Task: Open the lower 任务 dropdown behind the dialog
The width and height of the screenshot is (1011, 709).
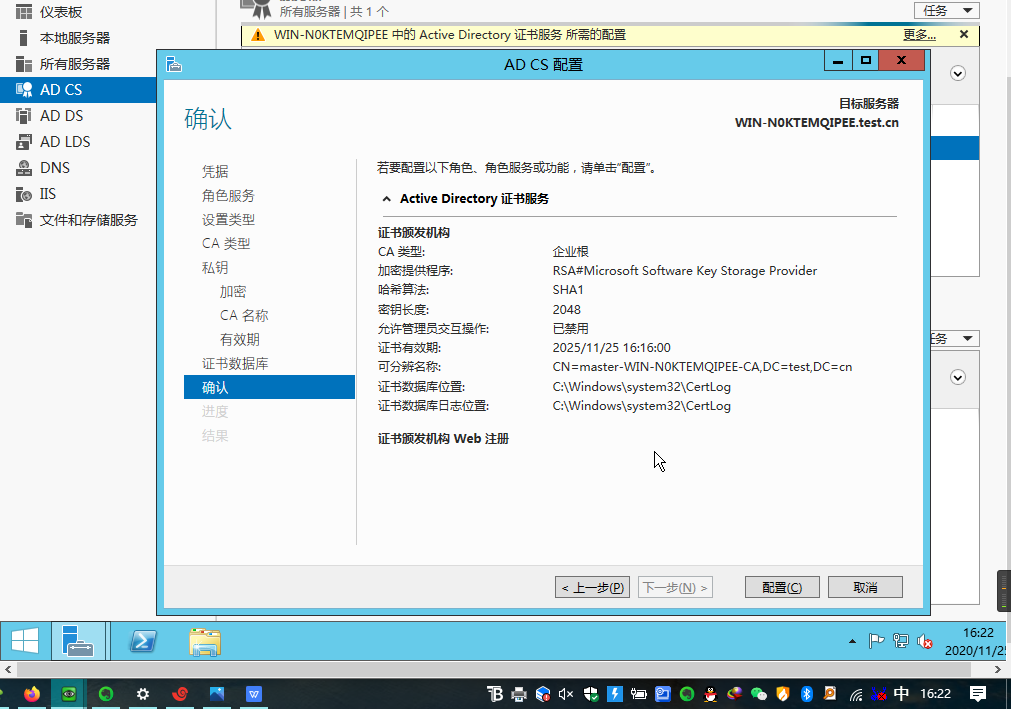Action: click(956, 338)
